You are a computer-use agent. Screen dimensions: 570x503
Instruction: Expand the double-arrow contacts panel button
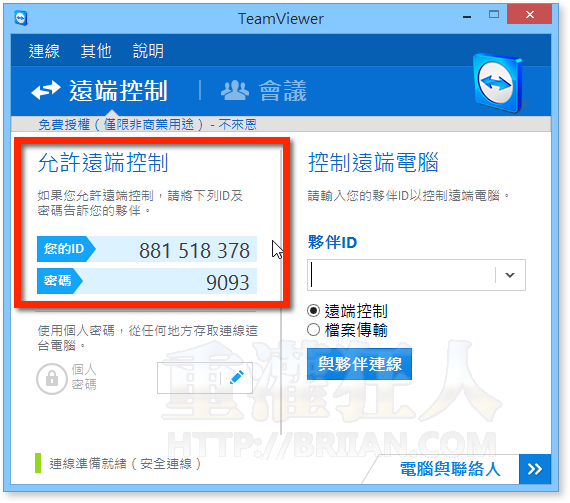coord(535,469)
